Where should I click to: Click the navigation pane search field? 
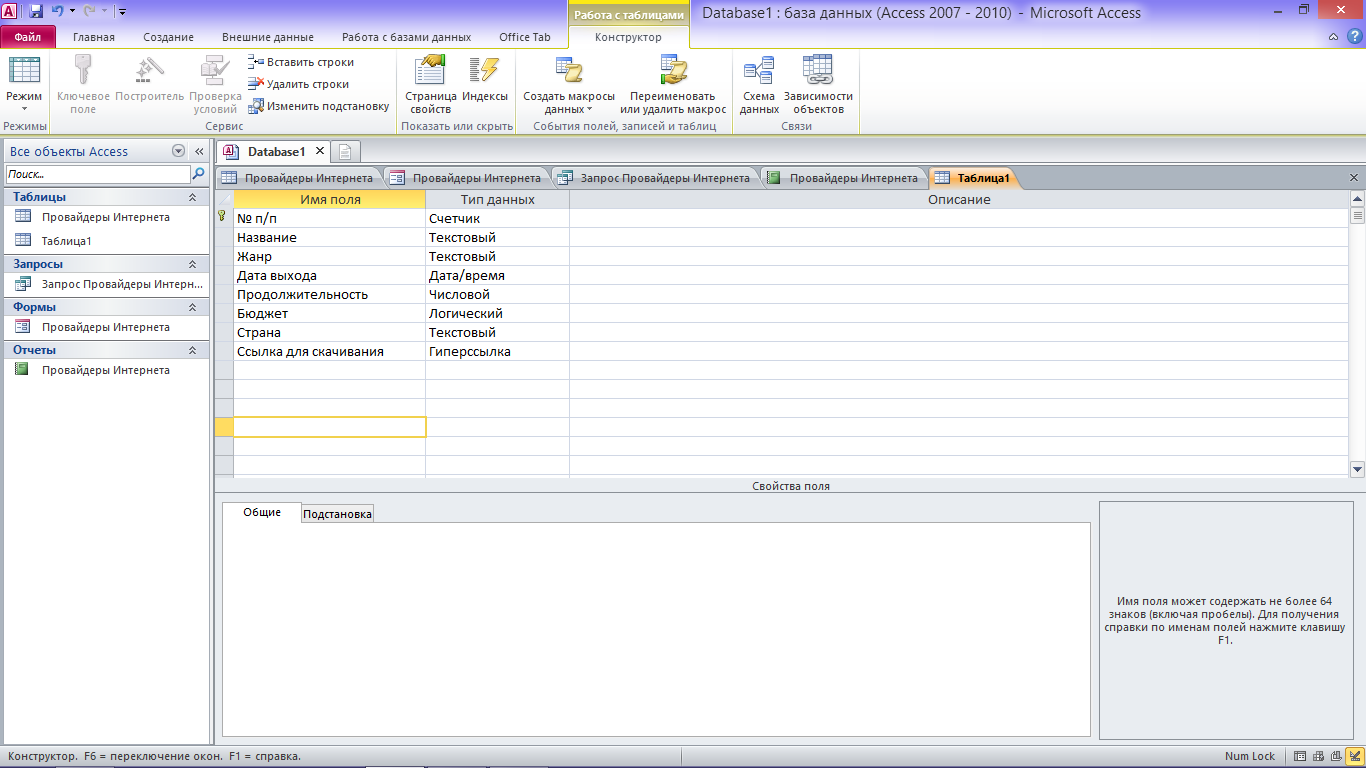(x=97, y=174)
